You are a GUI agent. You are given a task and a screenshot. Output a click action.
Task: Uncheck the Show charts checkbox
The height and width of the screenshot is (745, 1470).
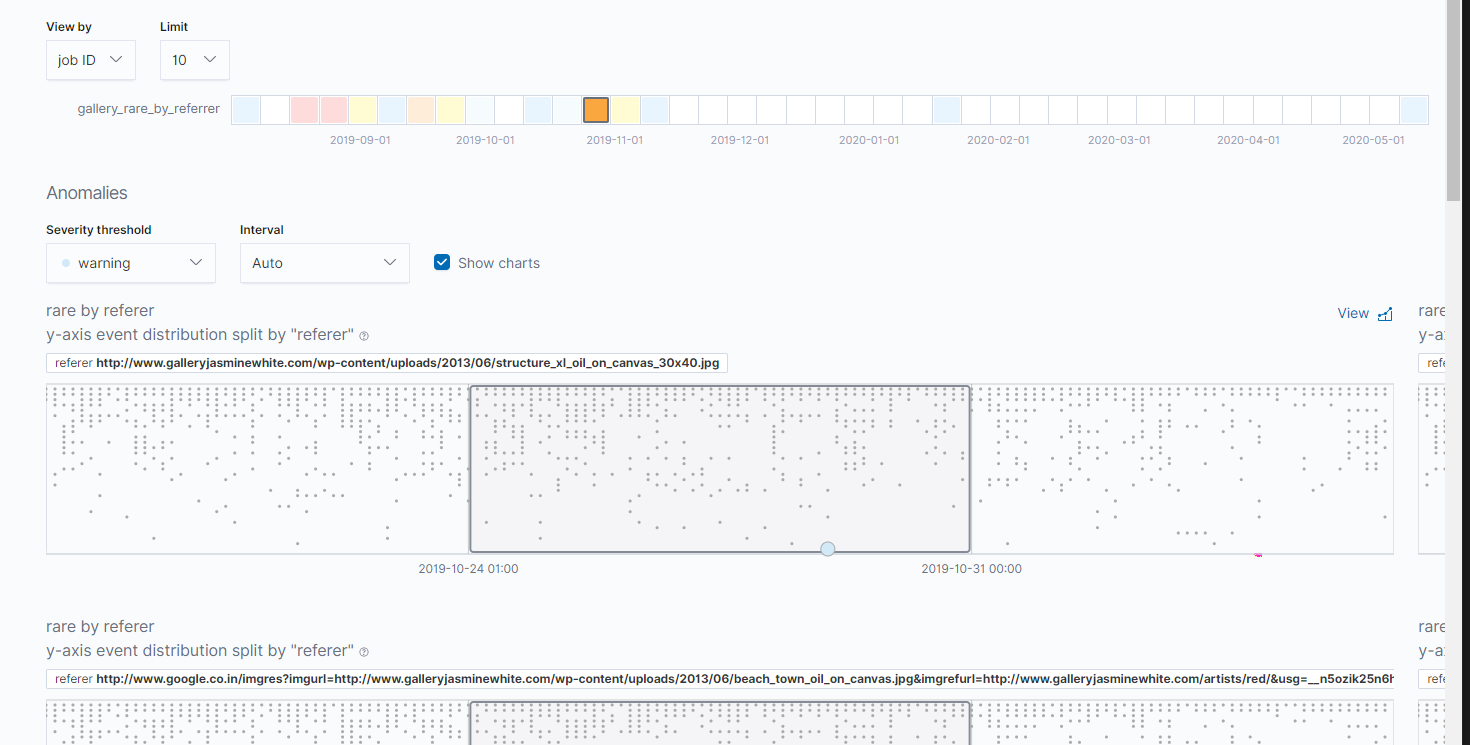click(442, 263)
